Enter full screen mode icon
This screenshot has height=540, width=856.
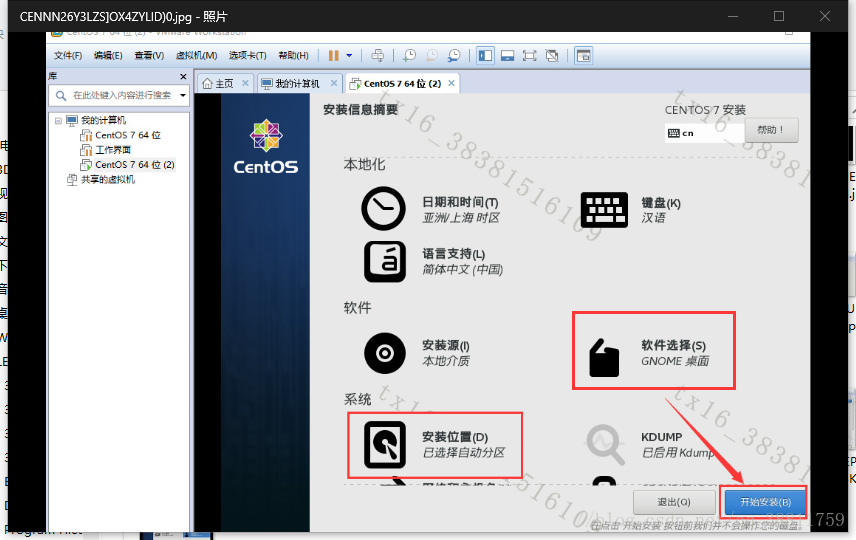tap(529, 55)
